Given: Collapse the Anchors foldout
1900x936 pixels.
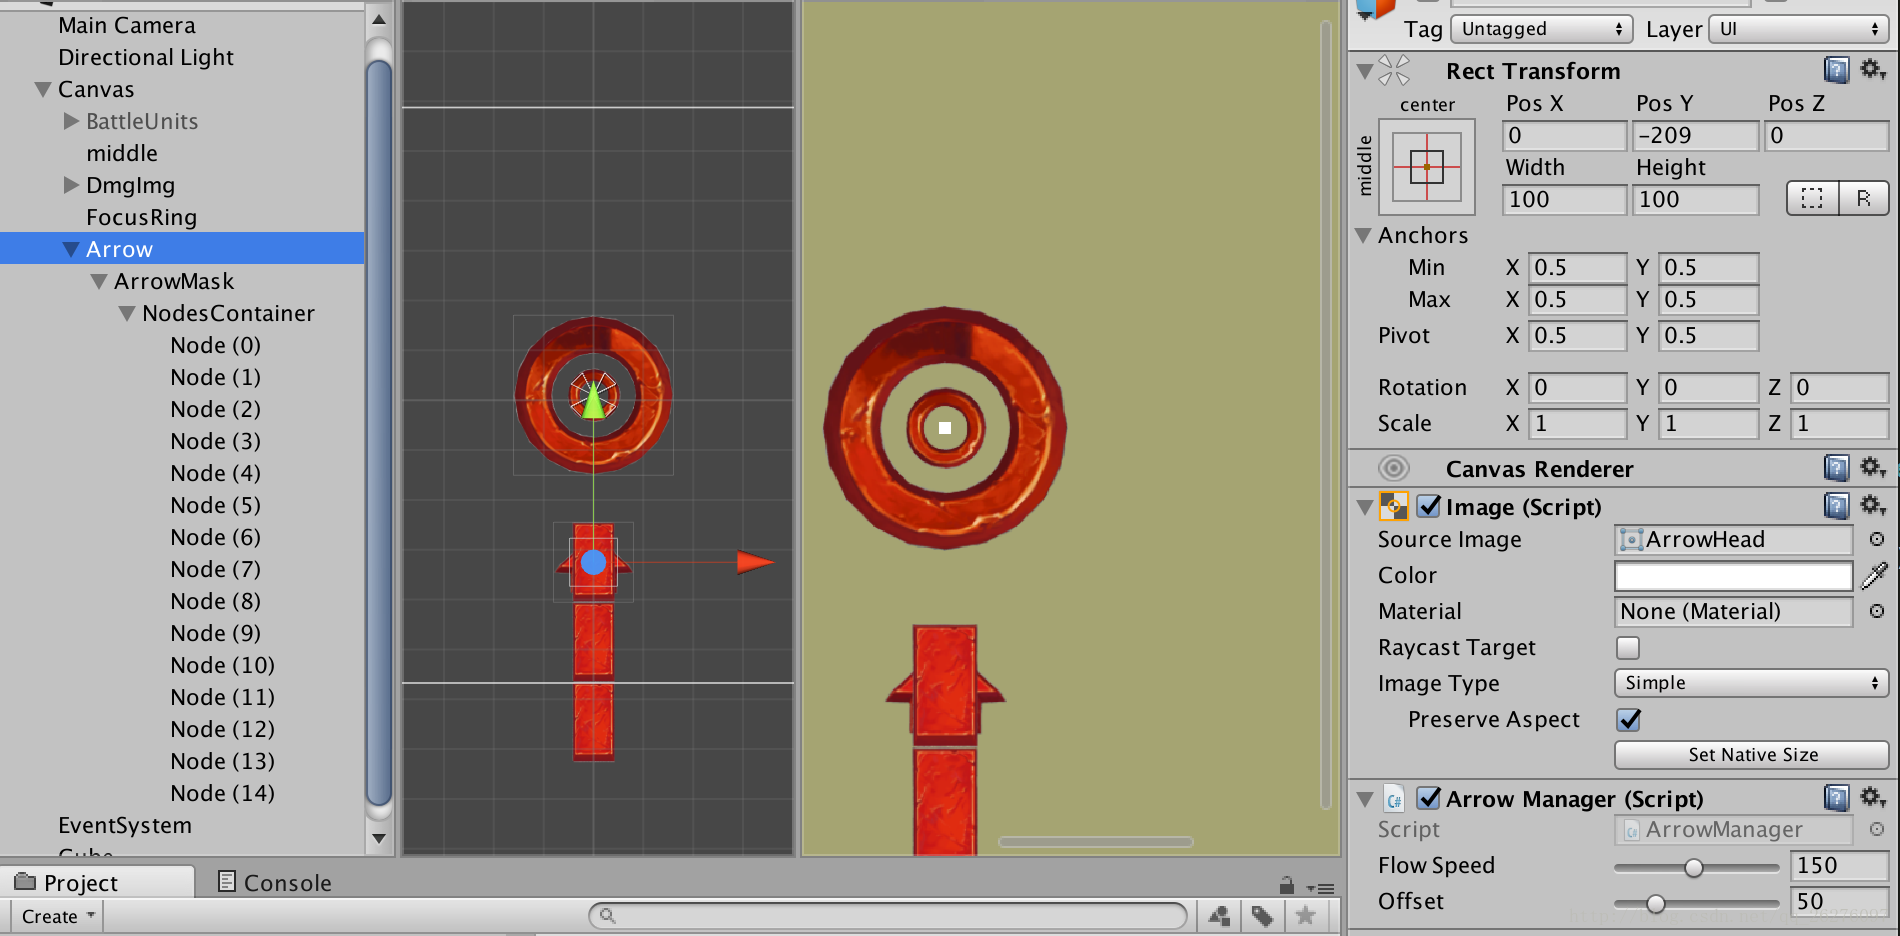Looking at the screenshot, I should [1363, 235].
